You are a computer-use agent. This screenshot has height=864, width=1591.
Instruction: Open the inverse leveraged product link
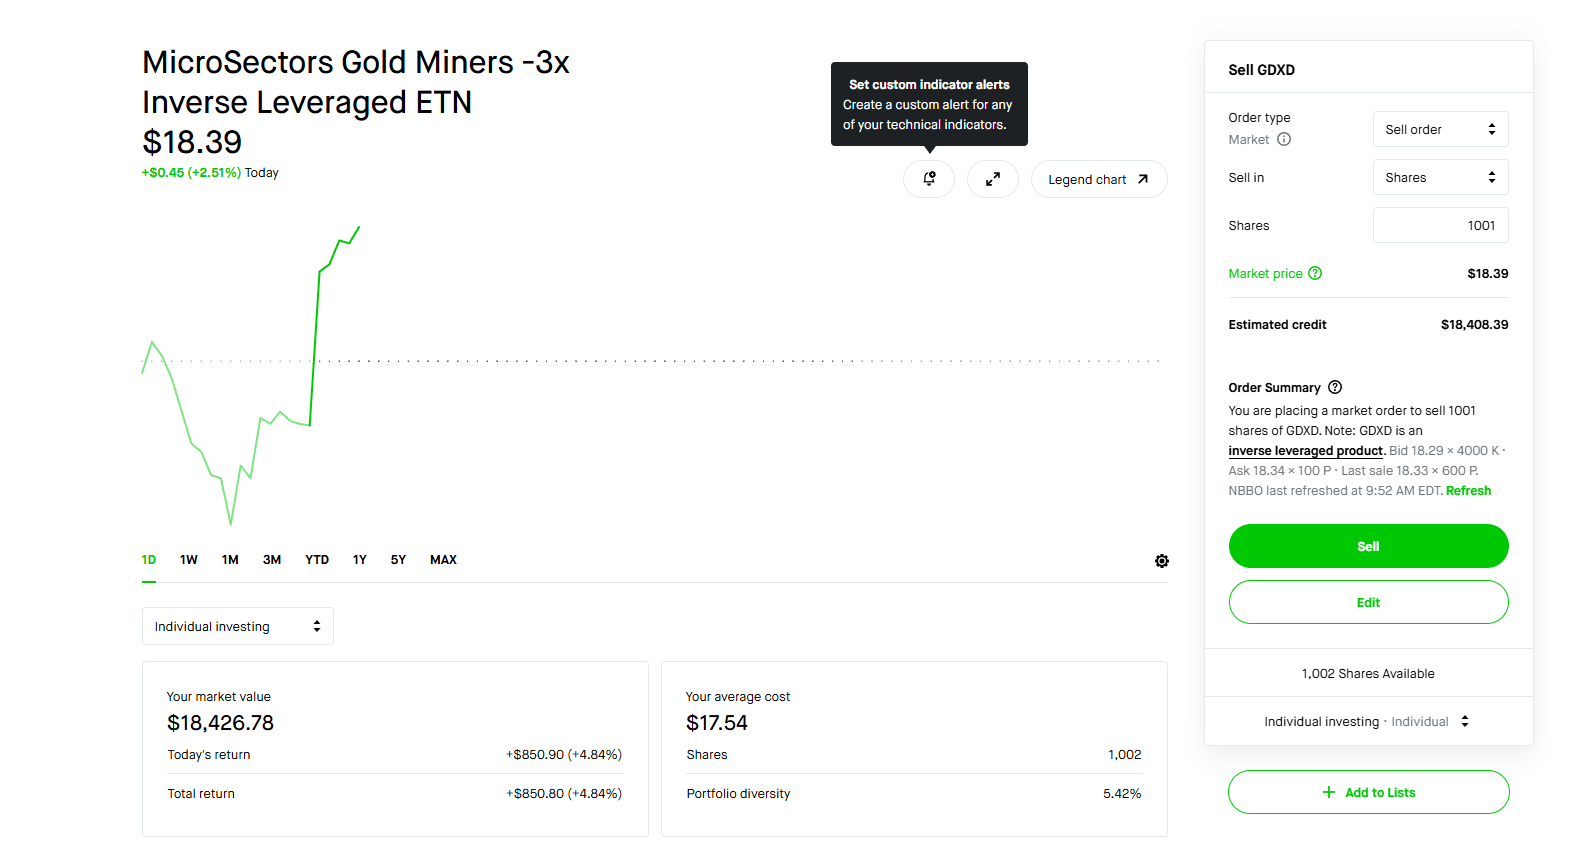(x=1305, y=451)
